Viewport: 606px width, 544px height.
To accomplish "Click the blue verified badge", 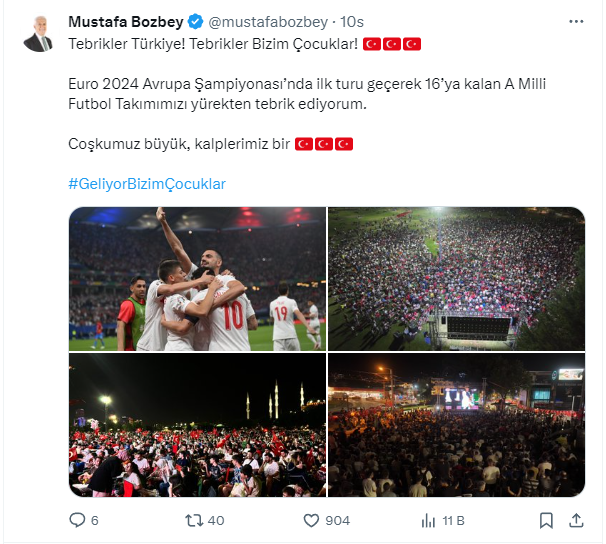I will [196, 22].
